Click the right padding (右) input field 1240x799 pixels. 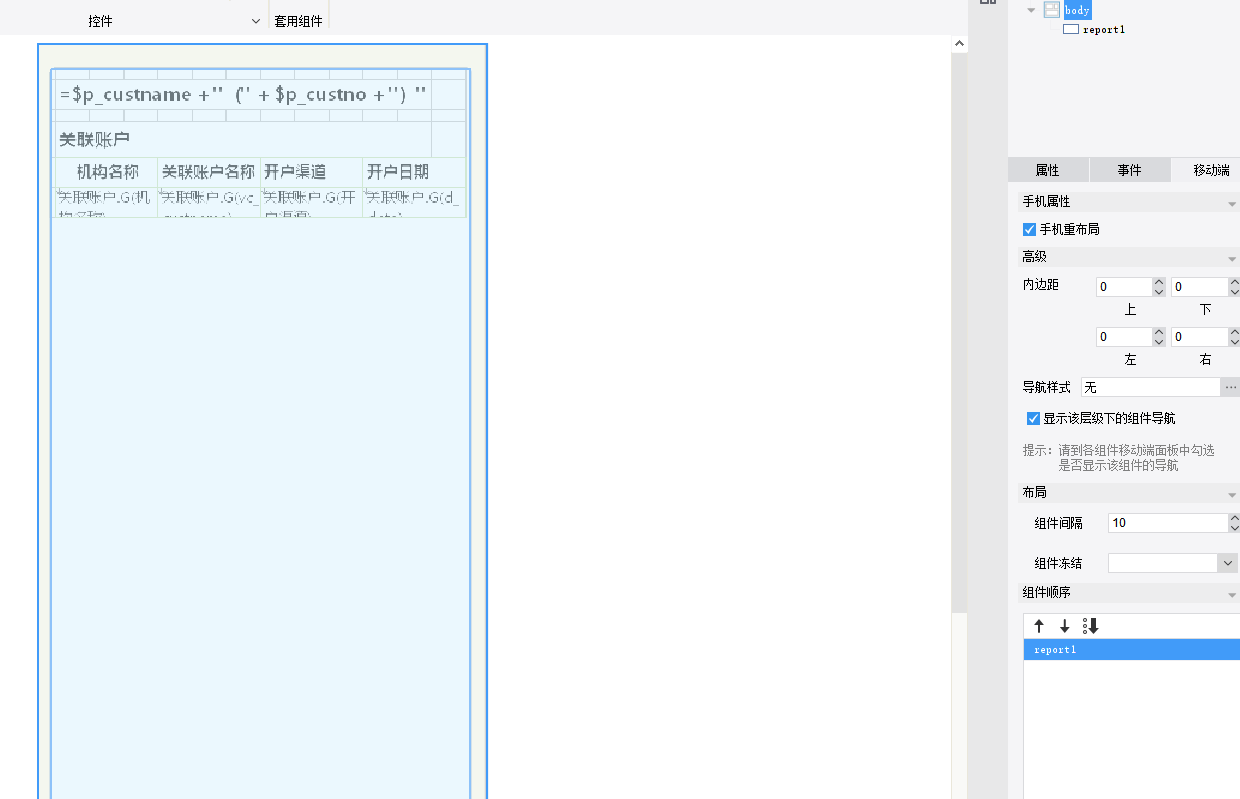click(x=1199, y=337)
